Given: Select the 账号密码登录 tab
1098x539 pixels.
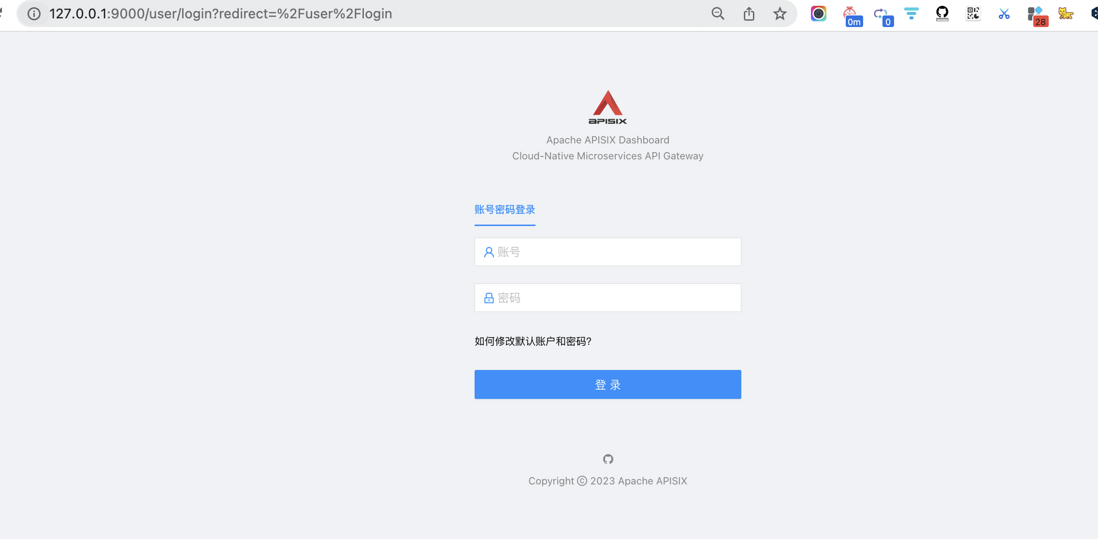Looking at the screenshot, I should 505,210.
